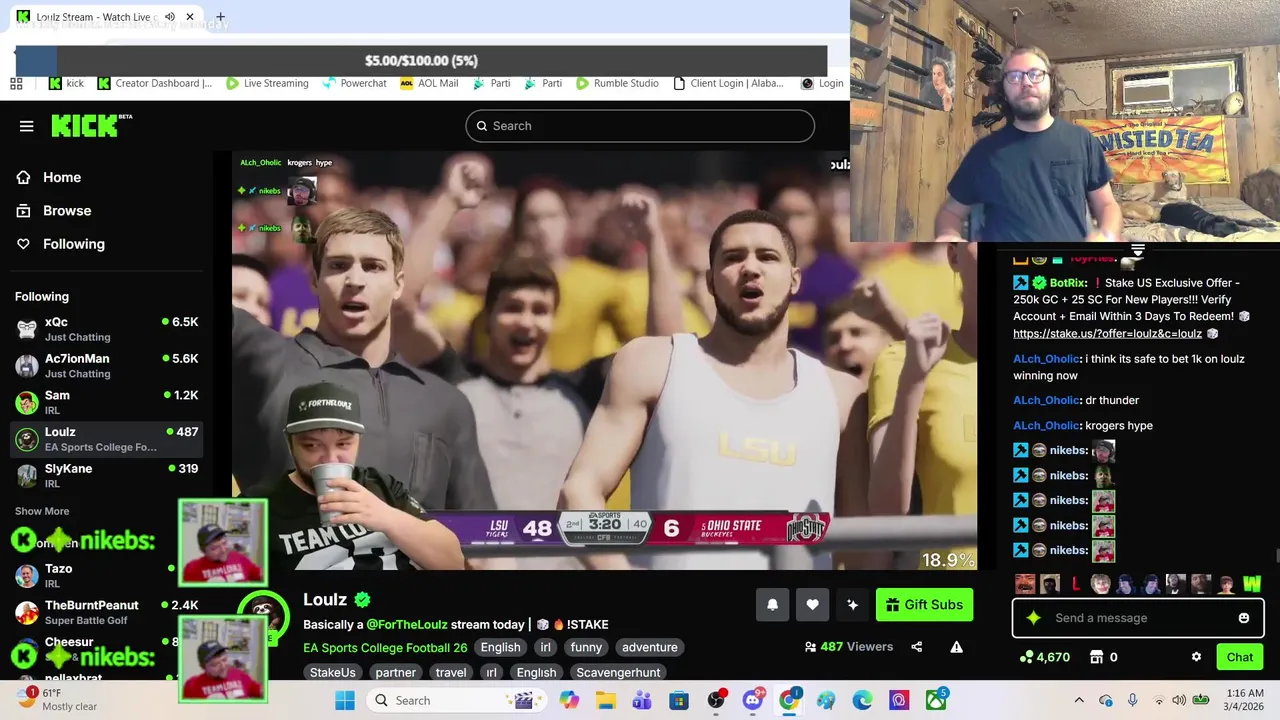Share the stream via share icon
This screenshot has width=1280, height=720.
click(x=916, y=647)
